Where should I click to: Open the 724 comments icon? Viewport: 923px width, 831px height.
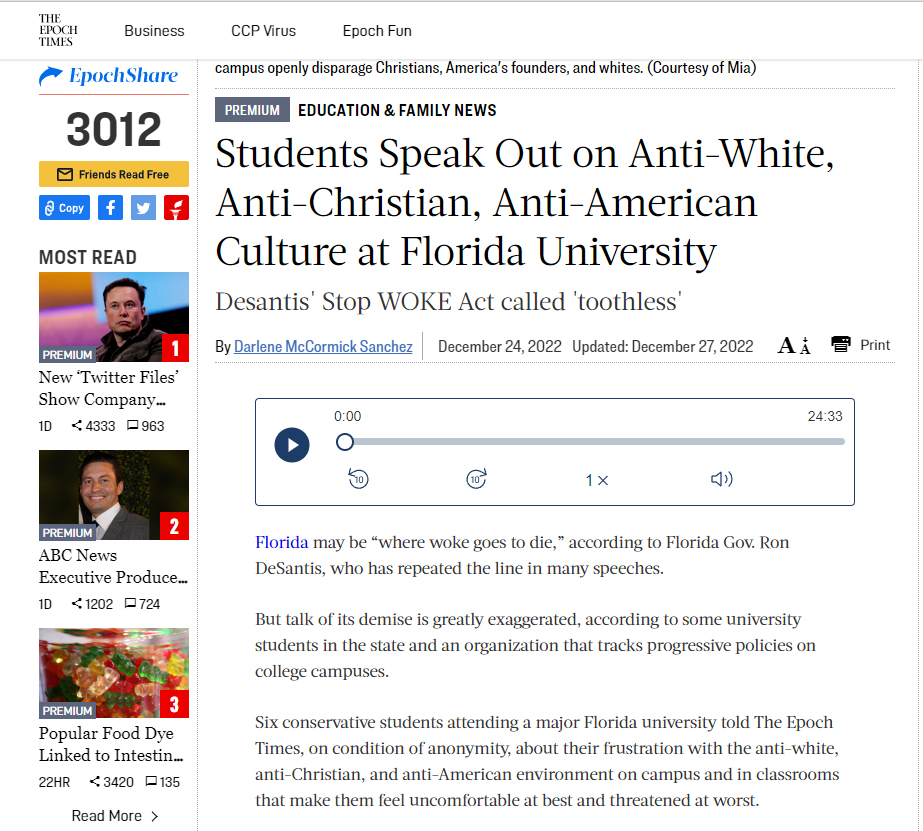[131, 603]
